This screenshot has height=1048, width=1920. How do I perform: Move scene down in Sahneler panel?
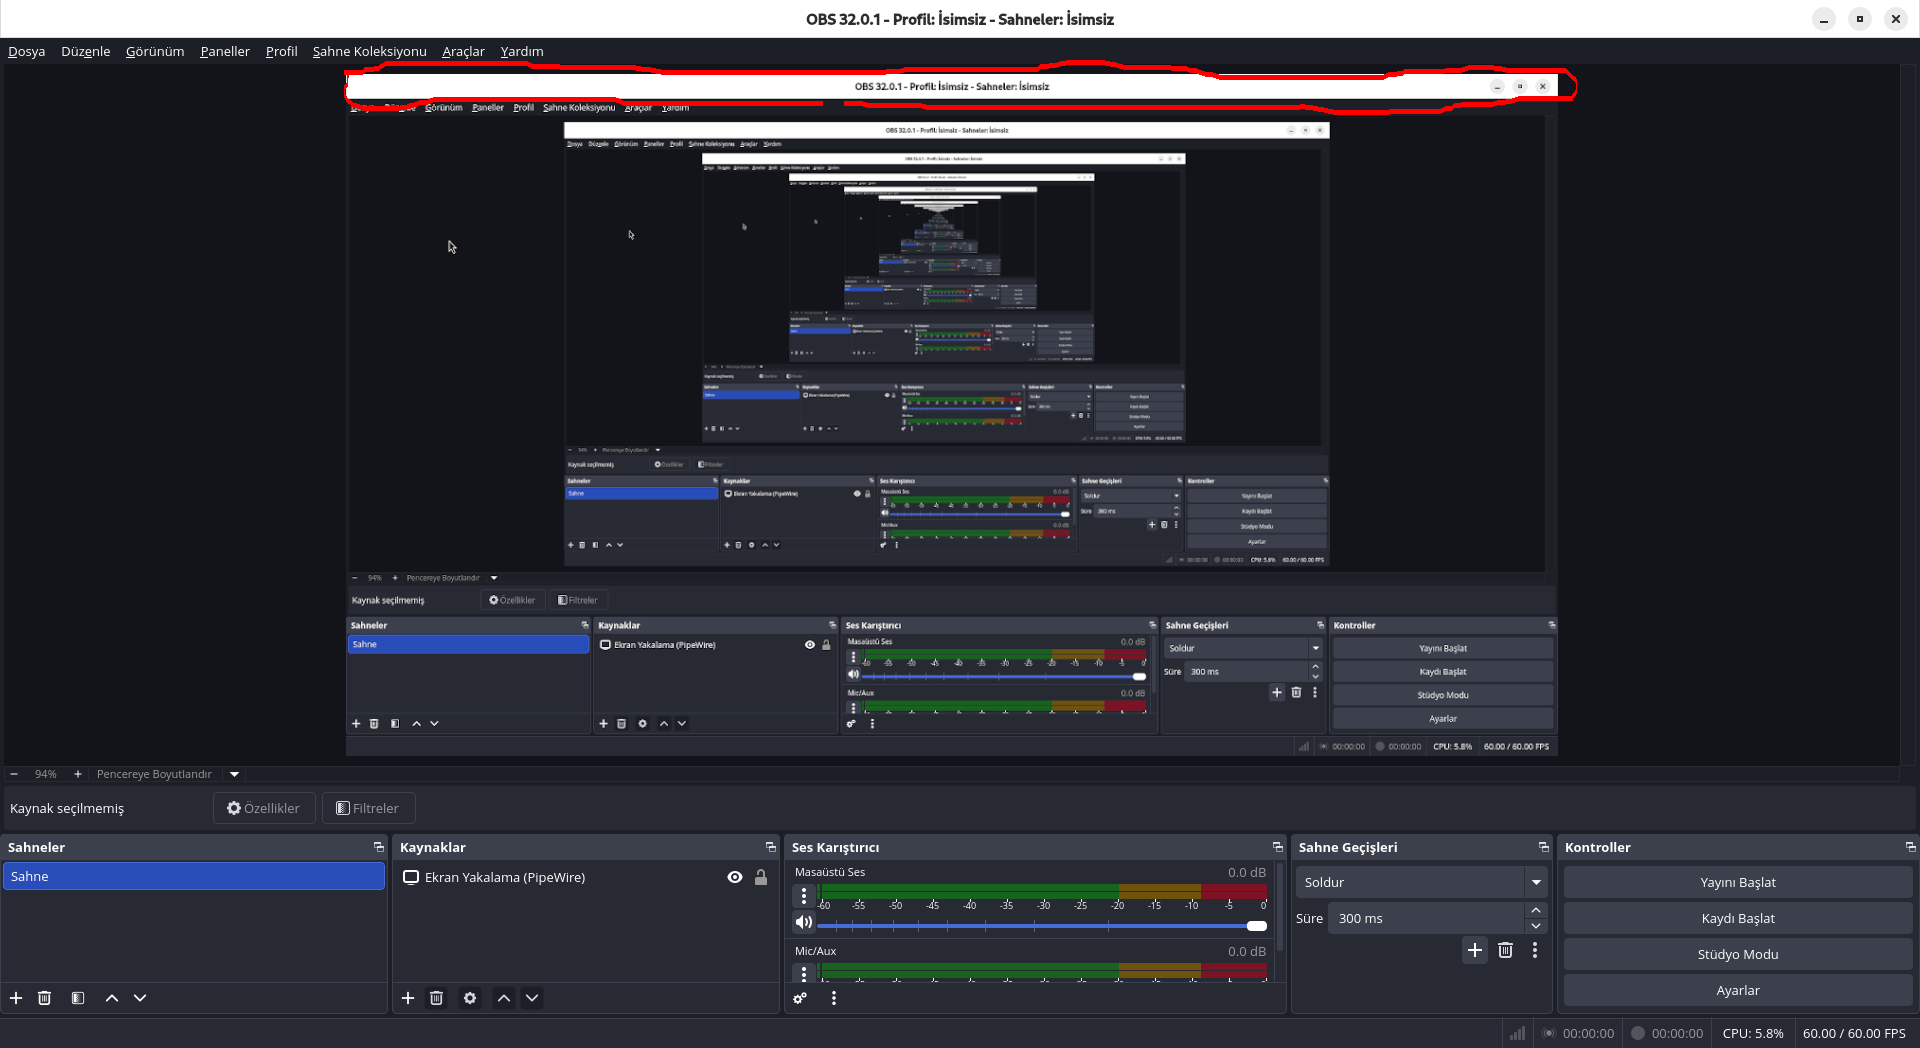click(140, 998)
